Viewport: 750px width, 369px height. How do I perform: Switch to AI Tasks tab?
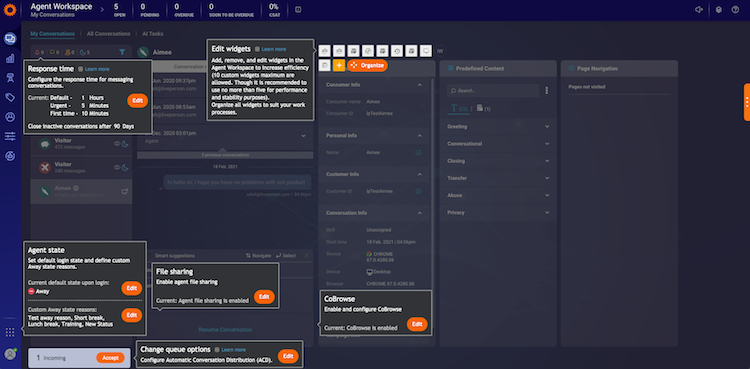(x=153, y=34)
